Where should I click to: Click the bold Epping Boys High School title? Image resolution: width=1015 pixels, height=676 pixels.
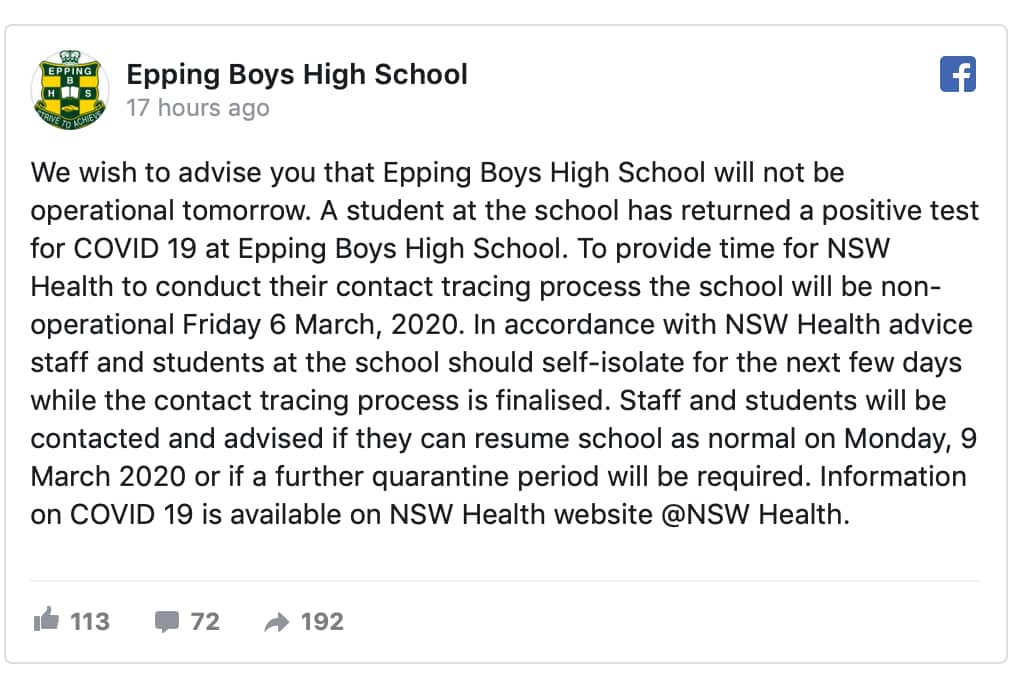296,74
